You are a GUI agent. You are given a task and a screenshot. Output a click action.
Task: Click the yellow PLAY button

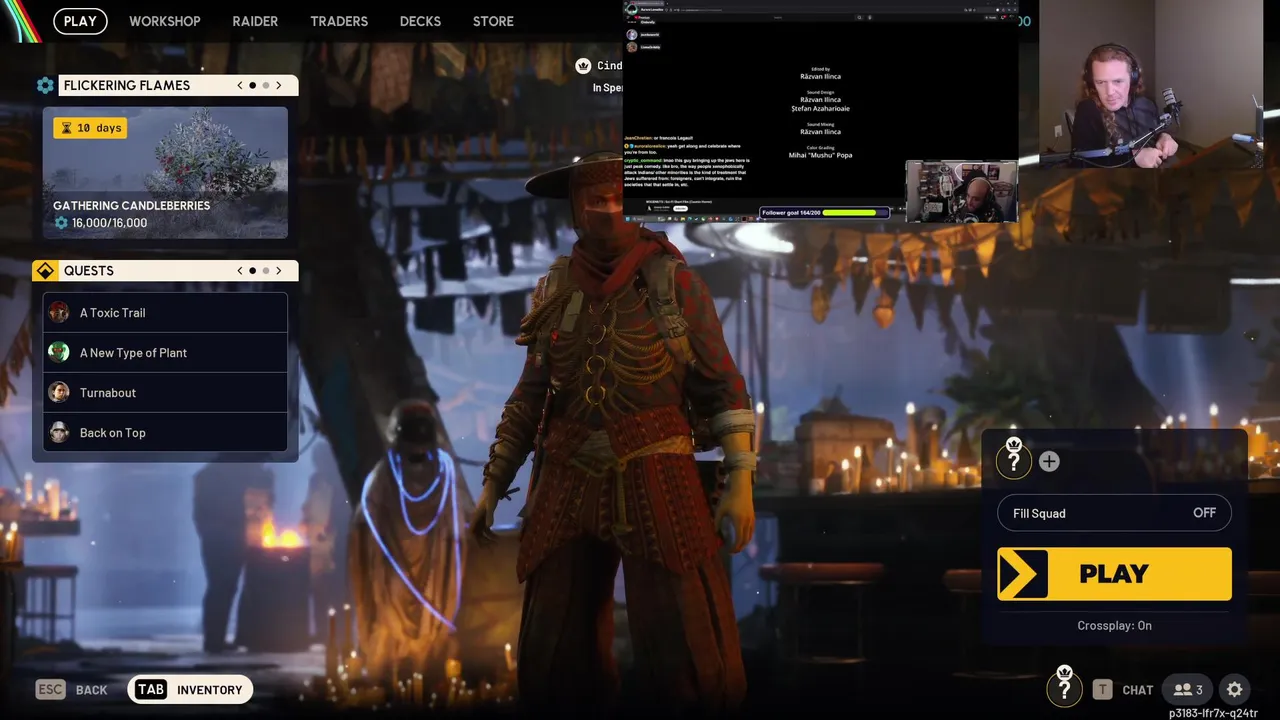point(1114,574)
